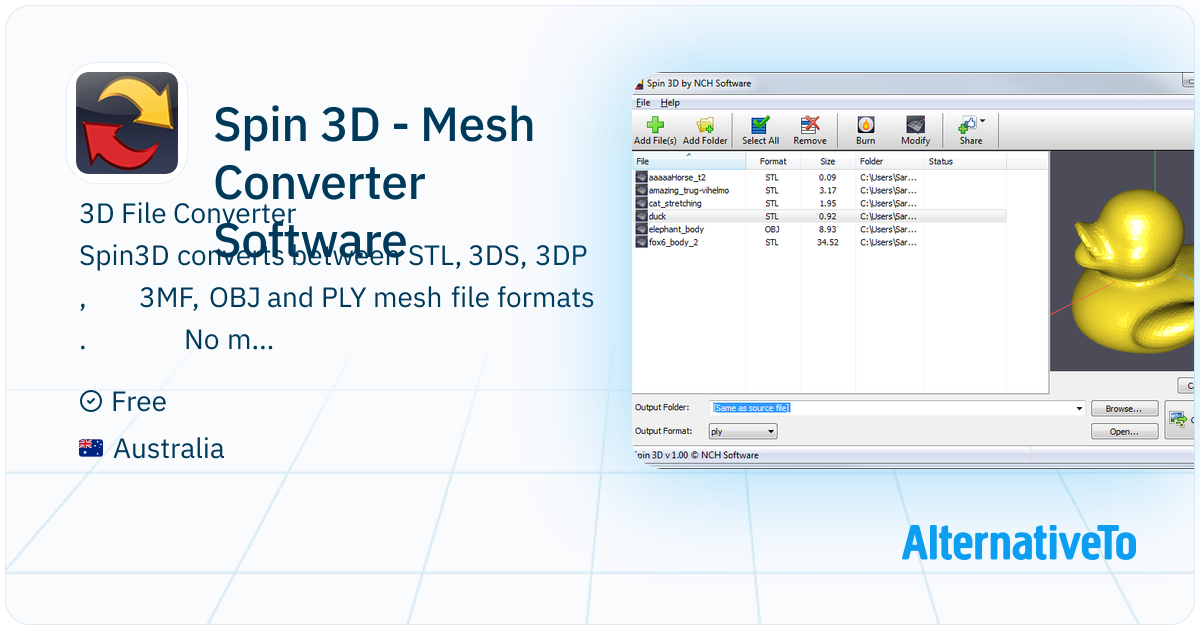This screenshot has width=1200, height=630.
Task: Open the File menu
Action: (x=643, y=102)
